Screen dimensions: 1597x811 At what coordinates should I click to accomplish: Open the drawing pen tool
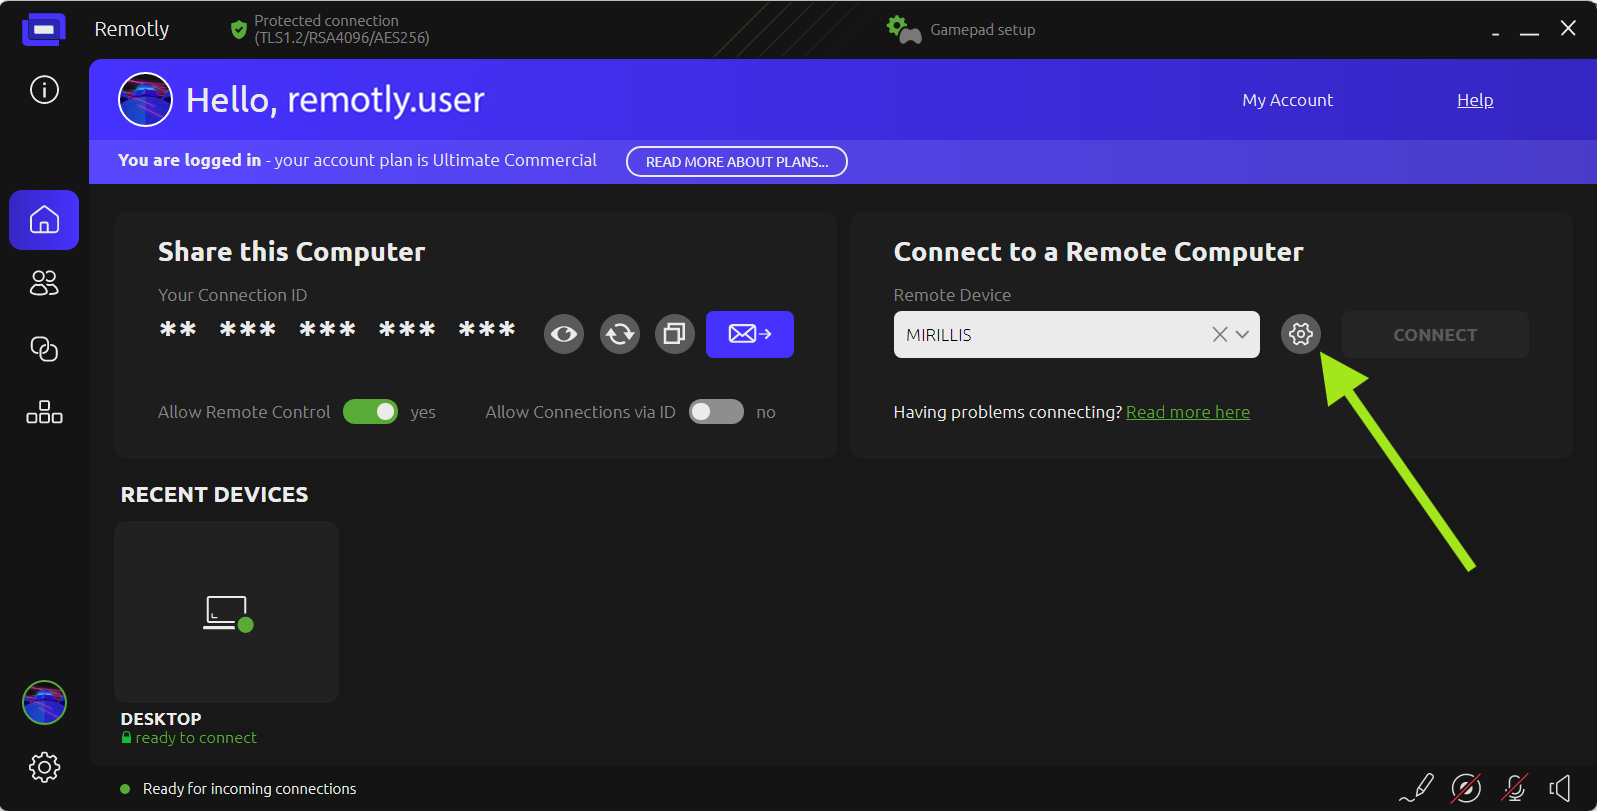click(x=1417, y=788)
